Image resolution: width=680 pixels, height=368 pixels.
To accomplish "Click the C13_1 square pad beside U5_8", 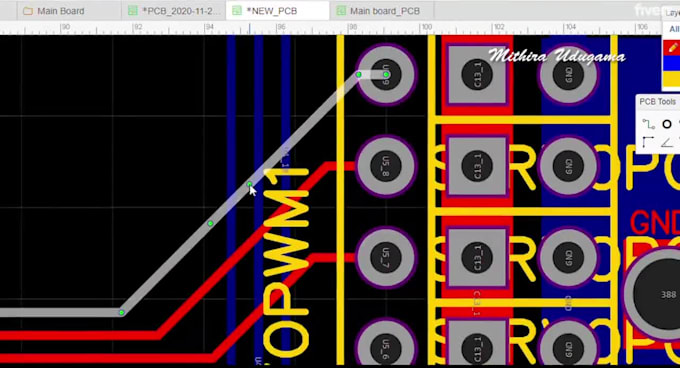I will click(x=477, y=166).
